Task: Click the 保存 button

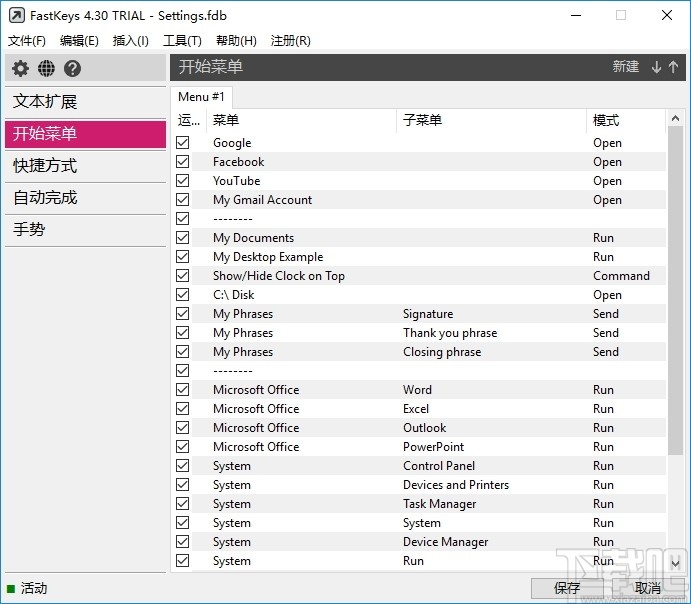Action: (x=567, y=588)
